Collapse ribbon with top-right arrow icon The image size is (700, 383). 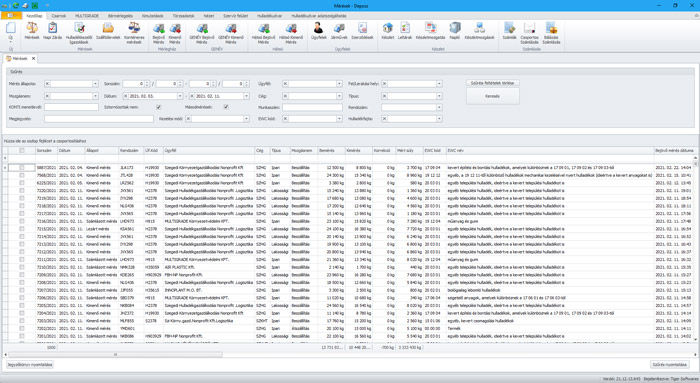point(696,16)
